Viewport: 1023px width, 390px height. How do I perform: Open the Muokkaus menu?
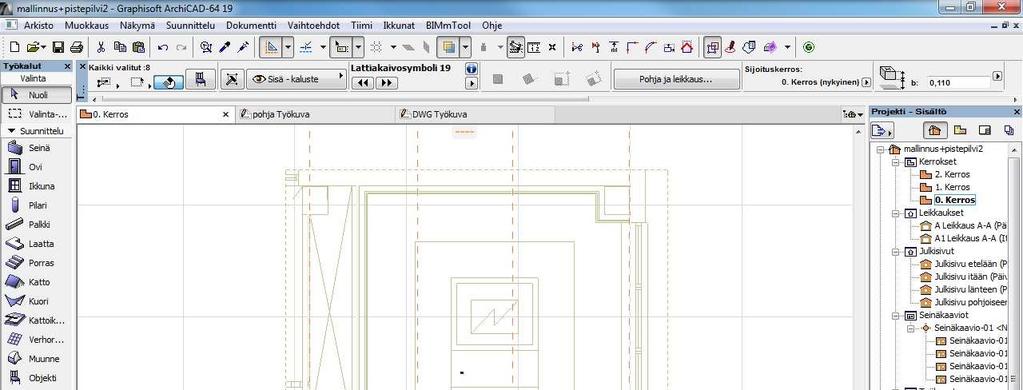(x=87, y=25)
